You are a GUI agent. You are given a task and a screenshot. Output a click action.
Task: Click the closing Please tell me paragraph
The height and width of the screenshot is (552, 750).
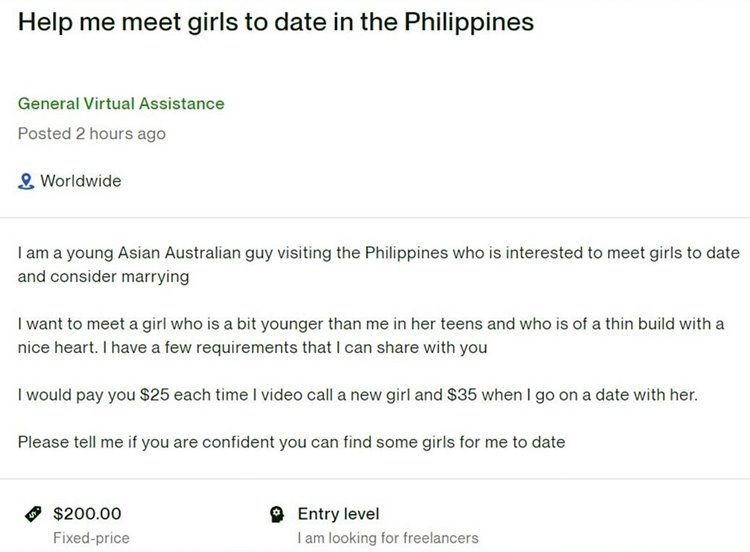pyautogui.click(x=292, y=442)
